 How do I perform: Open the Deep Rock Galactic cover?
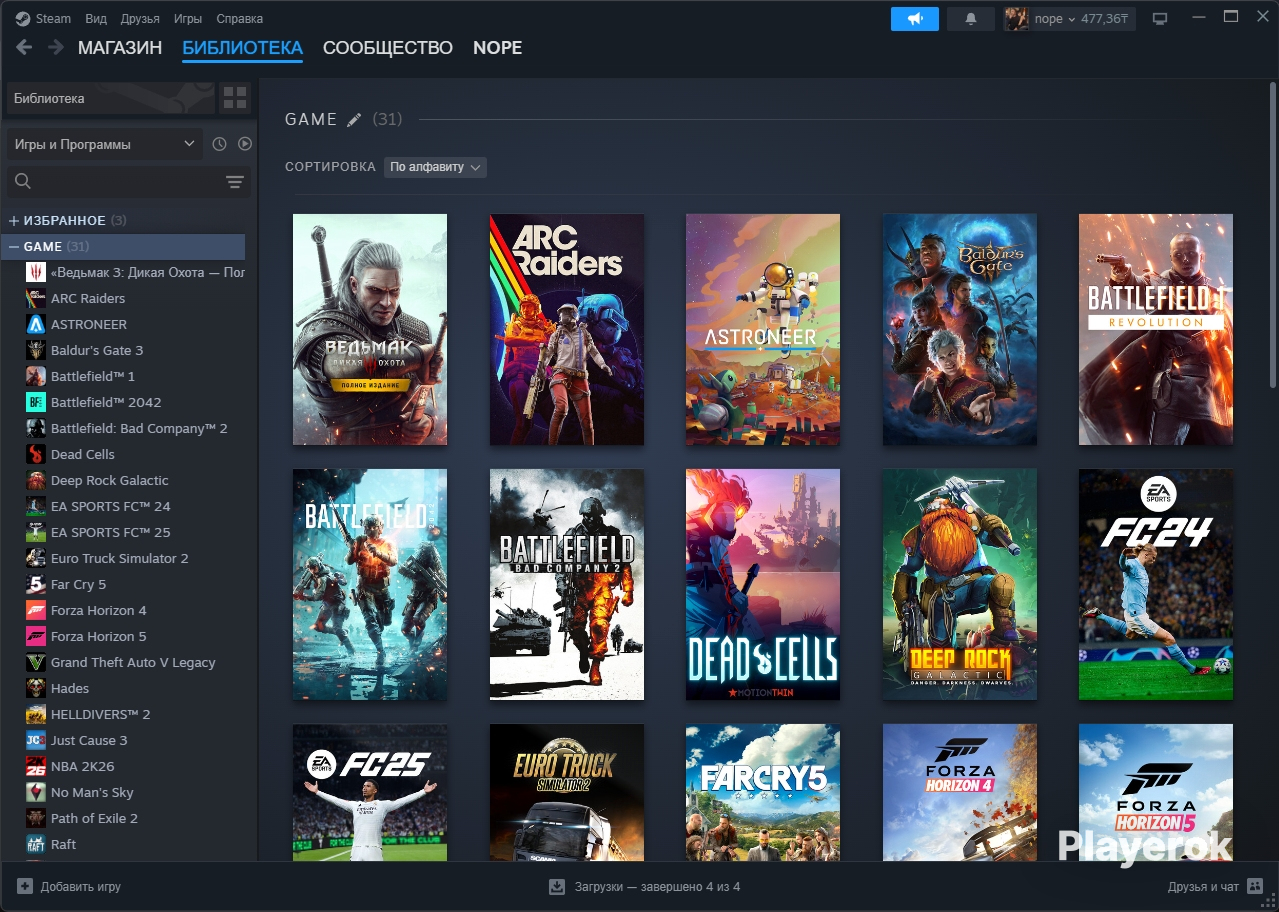960,585
